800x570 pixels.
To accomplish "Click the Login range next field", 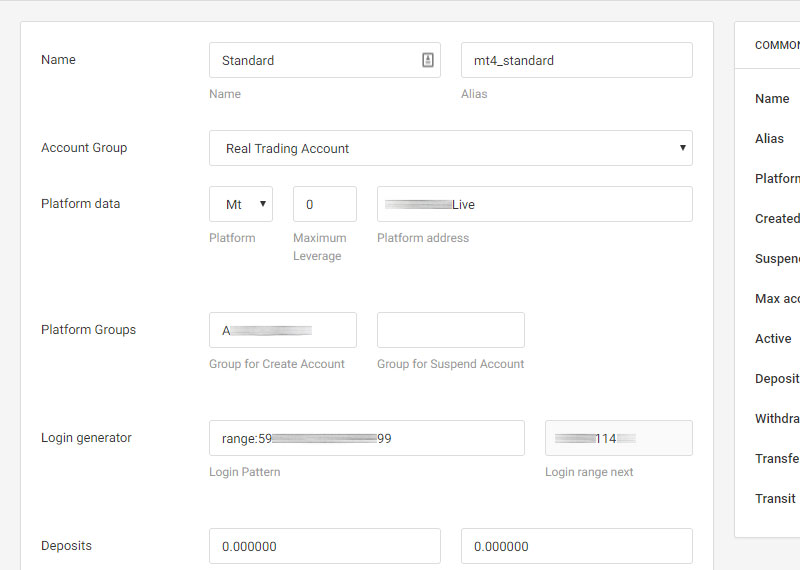I will click(618, 438).
